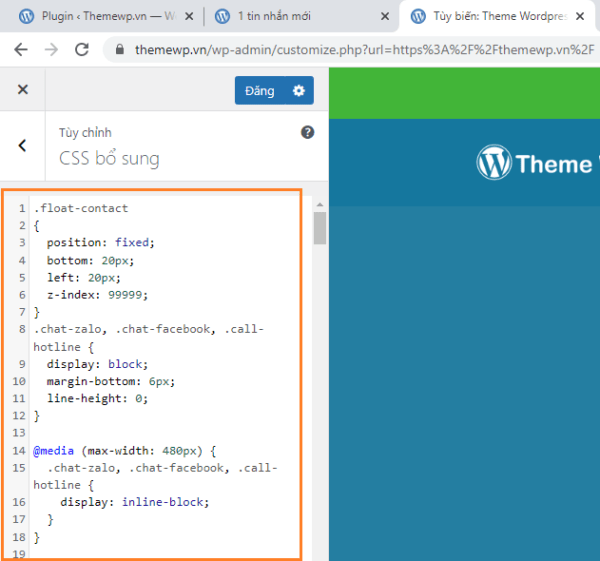This screenshot has height=561, width=600.
Task: Close the "1 tin nhắn mới" tab
Action: tap(383, 17)
